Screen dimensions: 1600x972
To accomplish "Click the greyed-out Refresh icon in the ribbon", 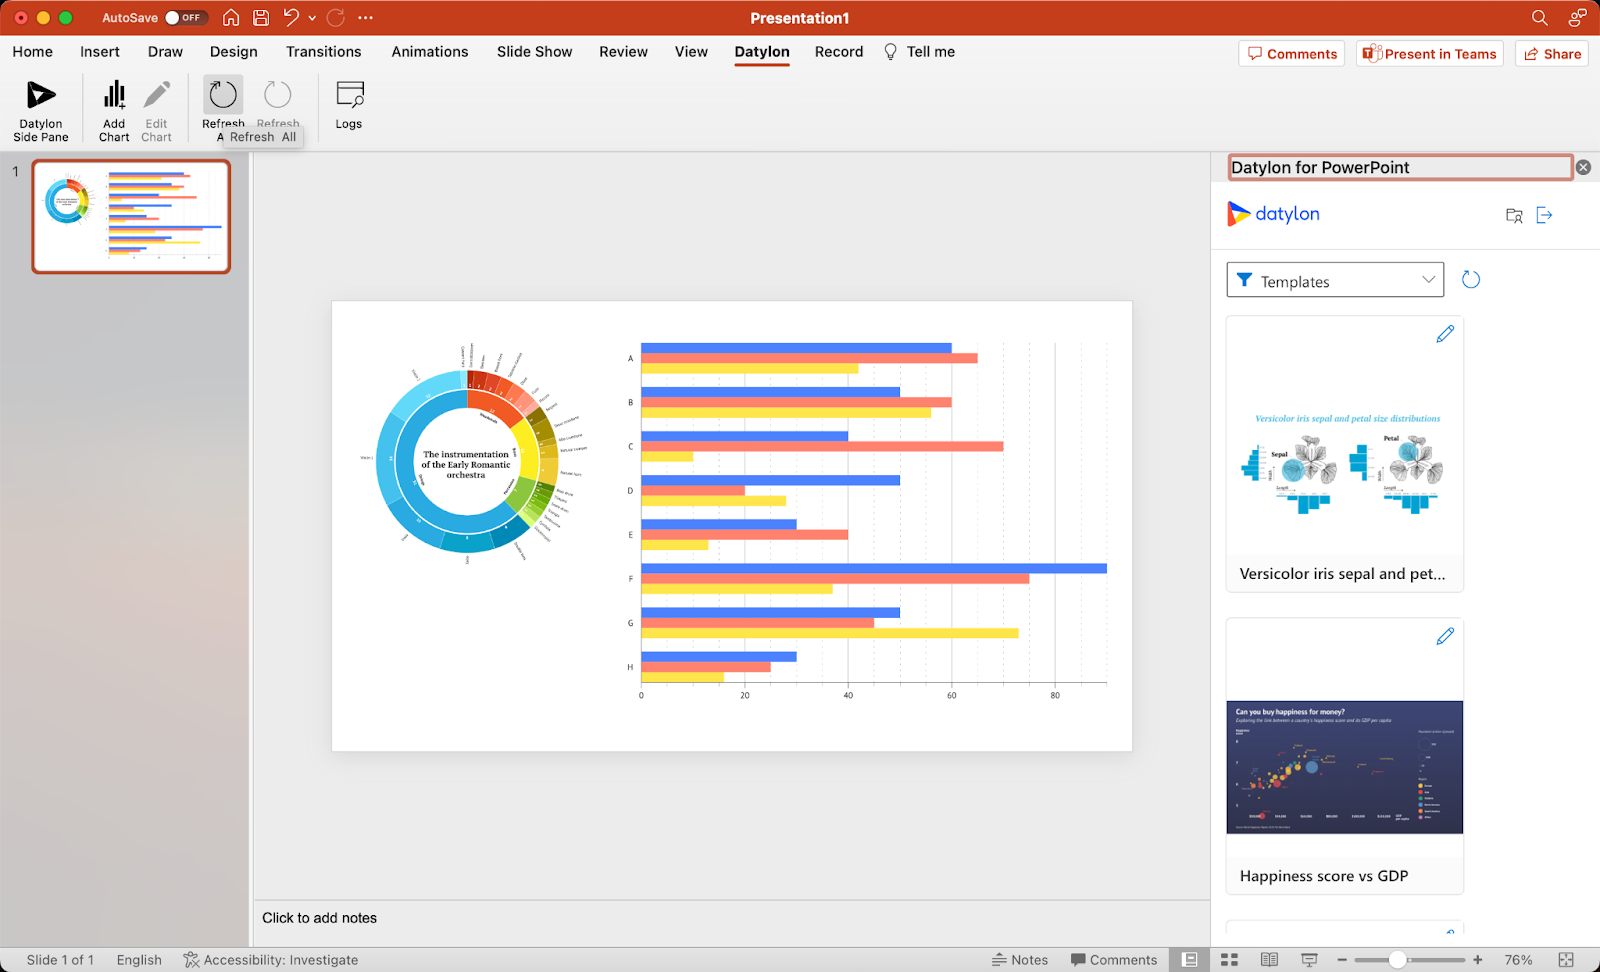I will 278,95.
